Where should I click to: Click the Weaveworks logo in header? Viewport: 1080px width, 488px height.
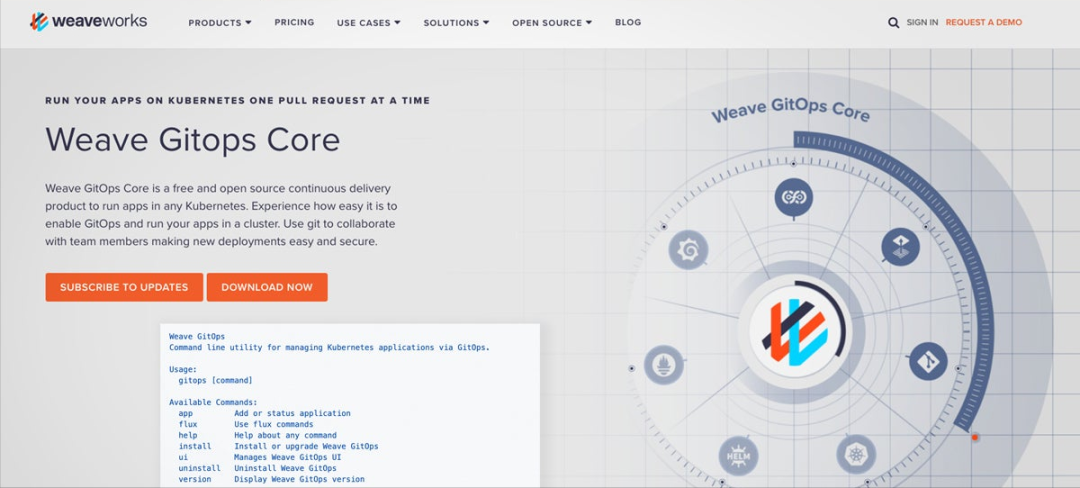coord(88,22)
